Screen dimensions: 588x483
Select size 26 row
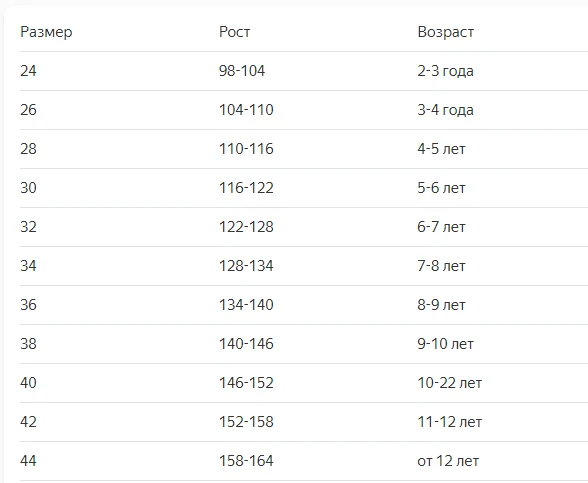304,110
